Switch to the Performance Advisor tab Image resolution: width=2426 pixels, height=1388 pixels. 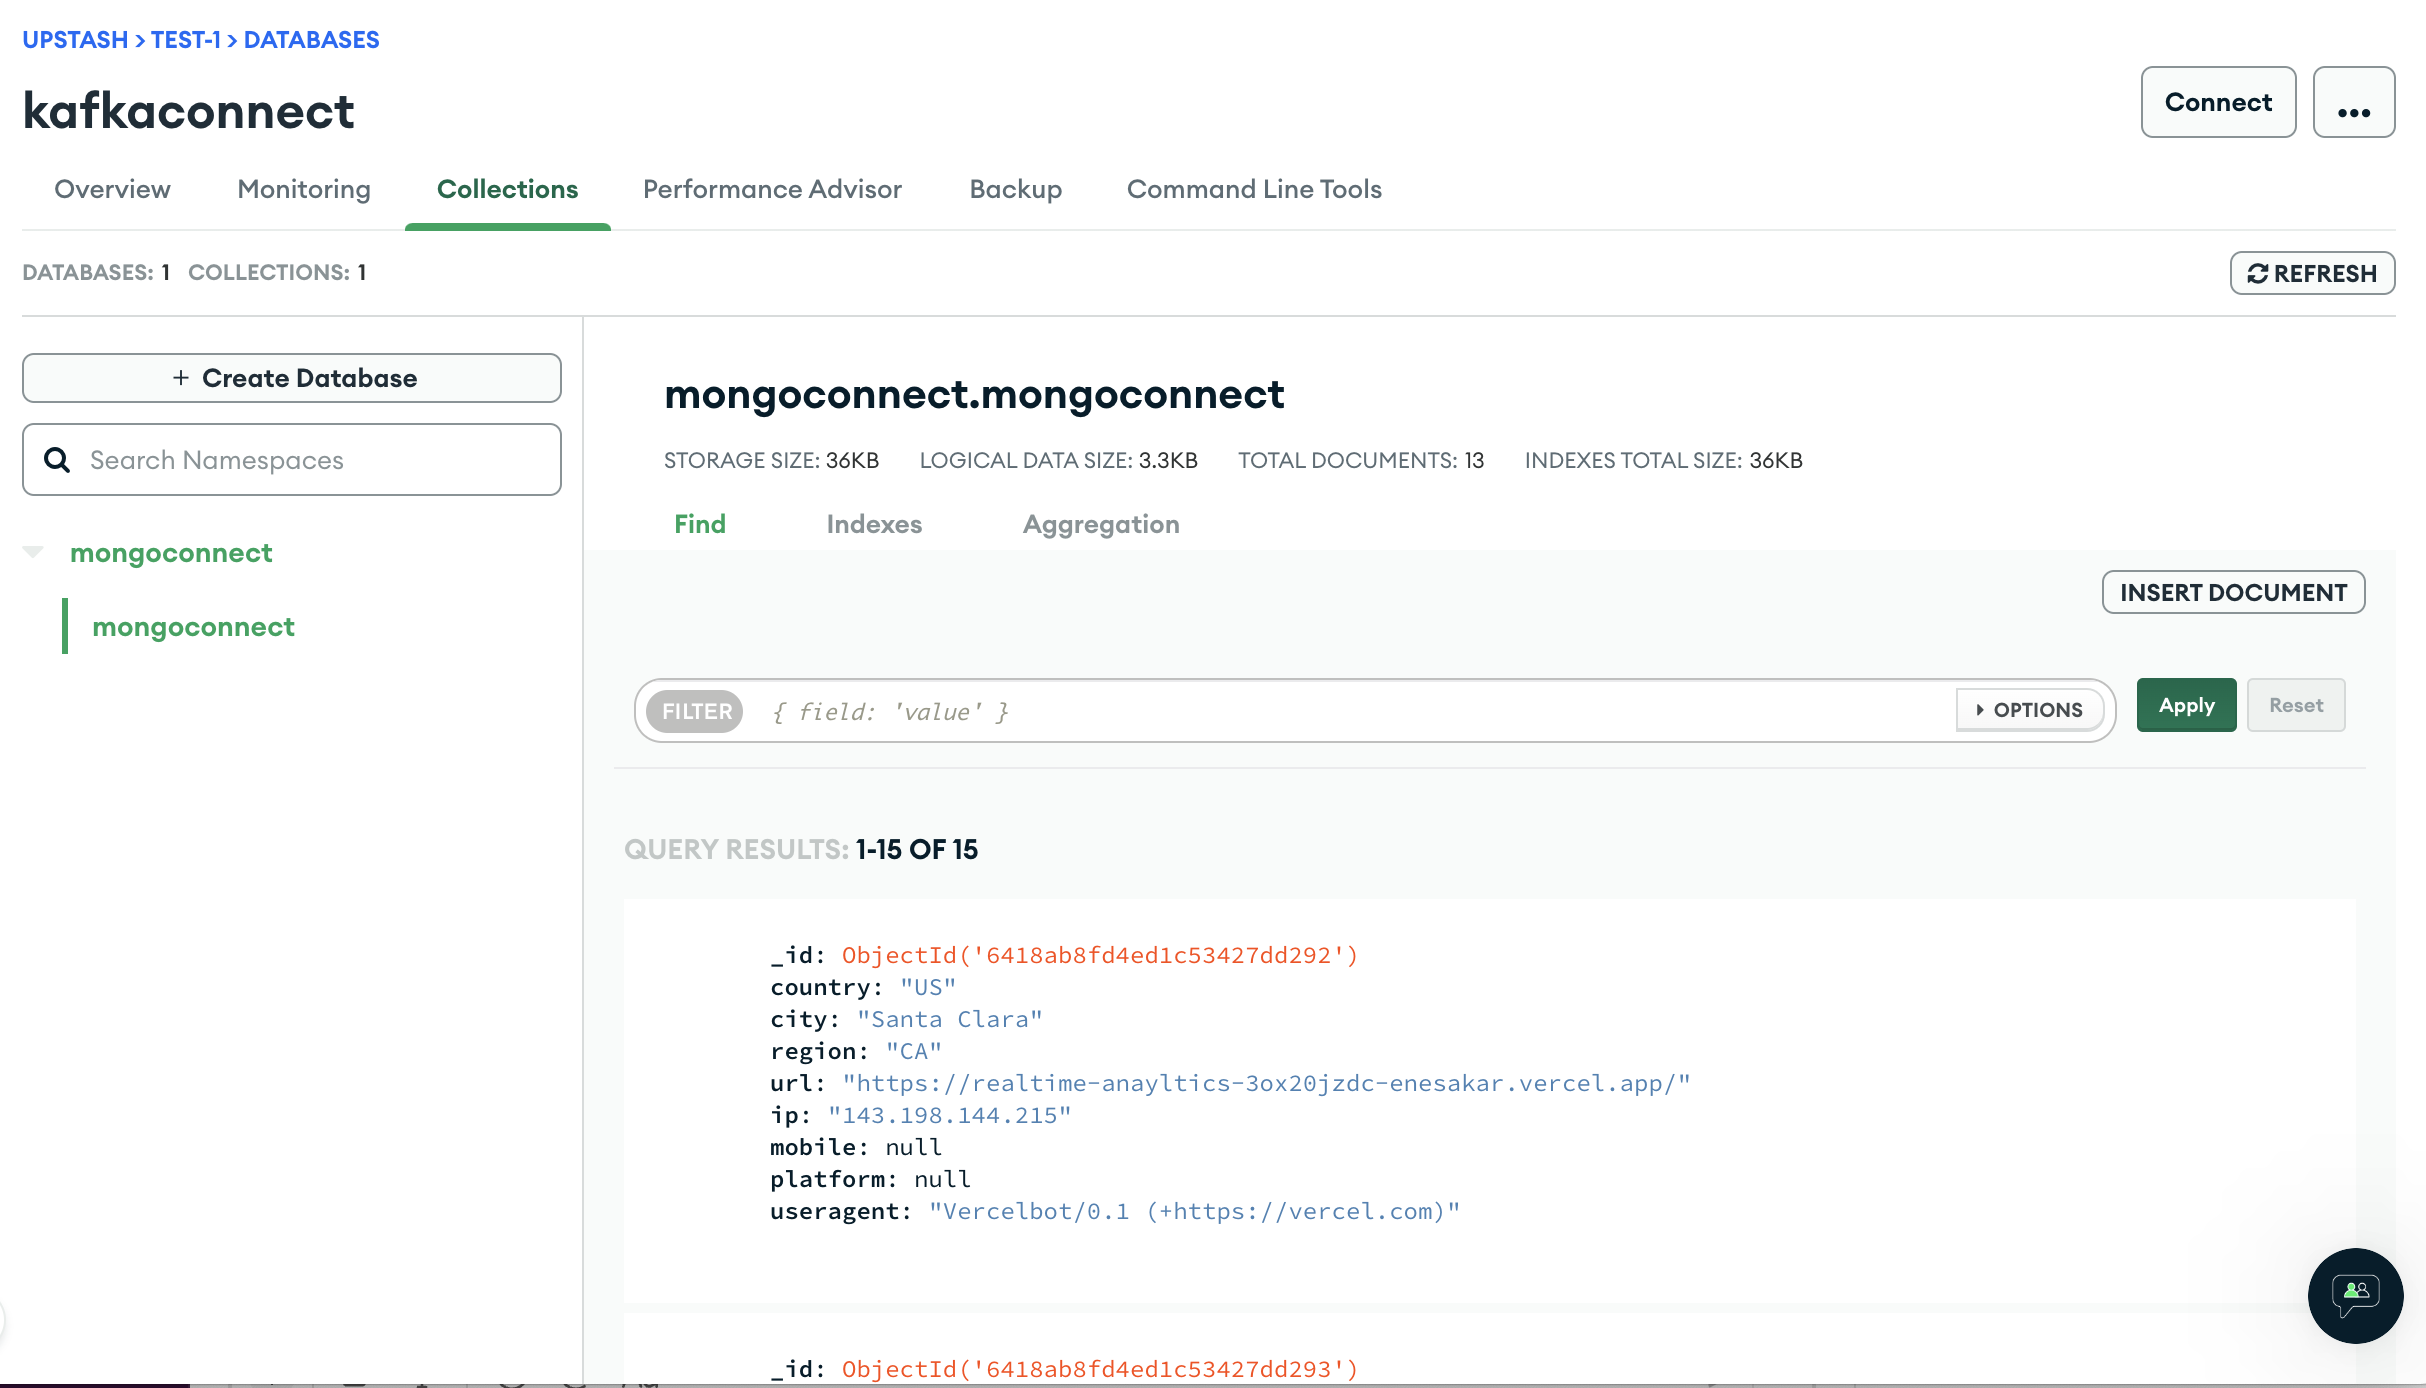(x=773, y=189)
